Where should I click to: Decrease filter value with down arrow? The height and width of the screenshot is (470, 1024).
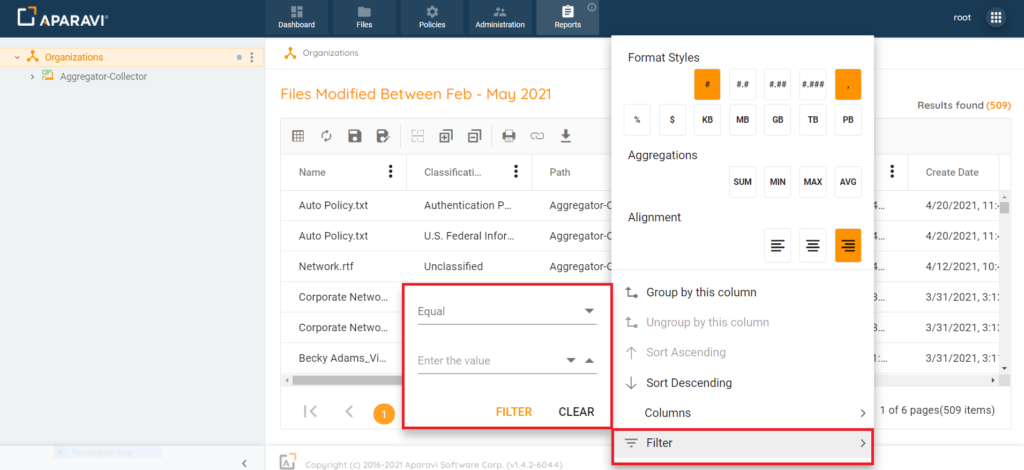pos(571,360)
